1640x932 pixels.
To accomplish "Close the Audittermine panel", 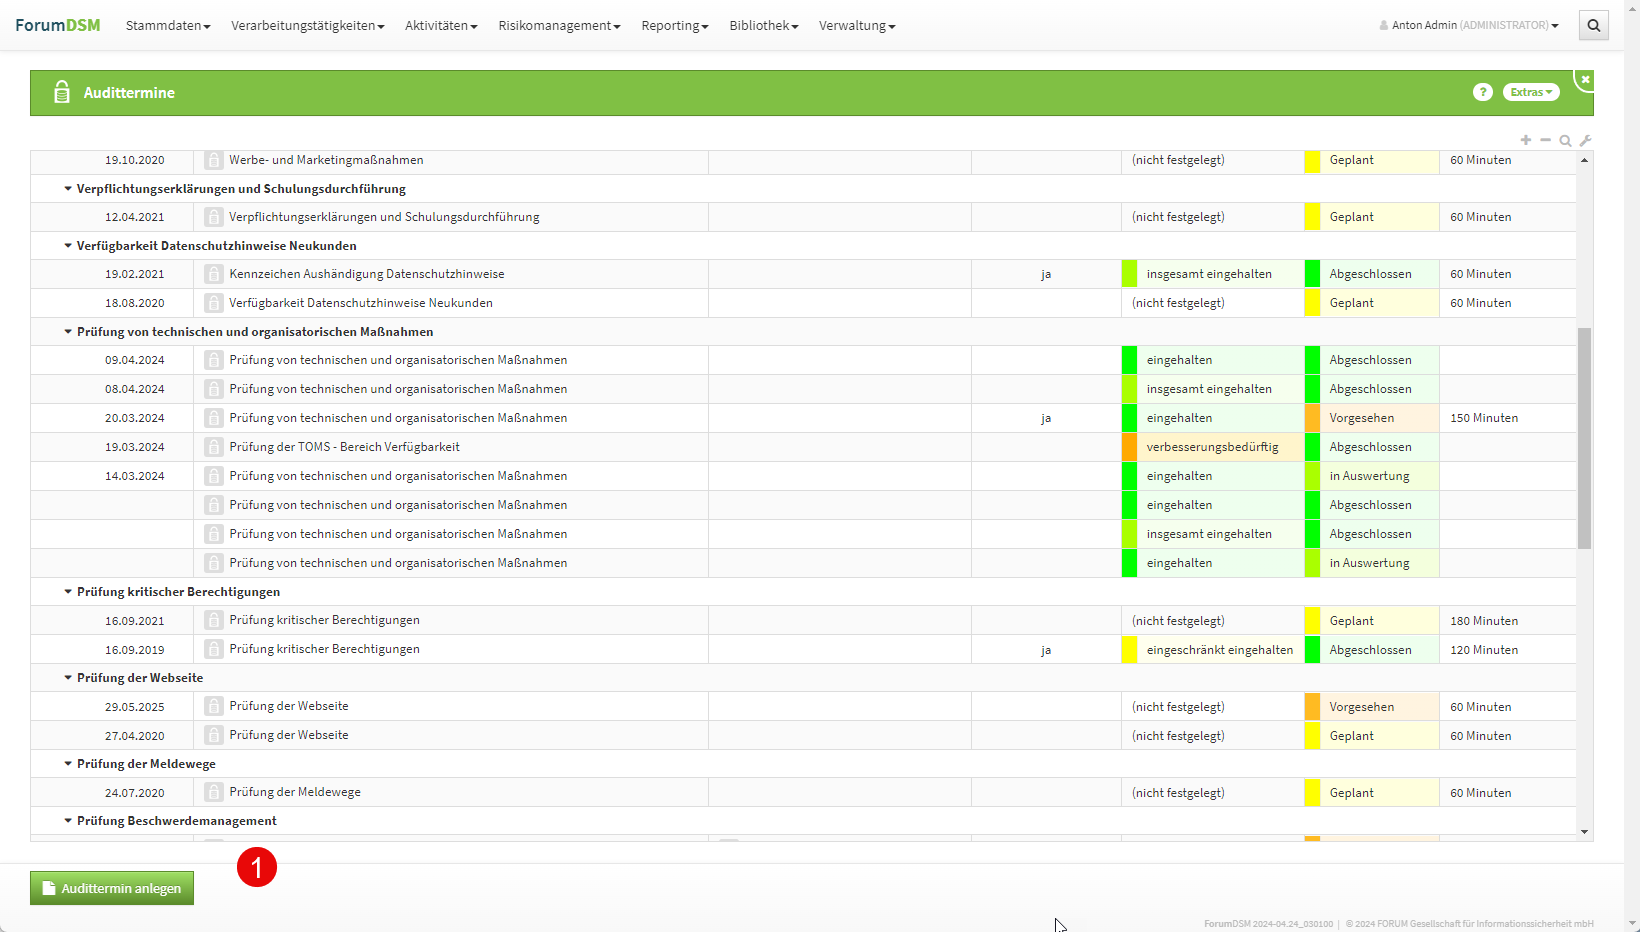I will coord(1585,79).
